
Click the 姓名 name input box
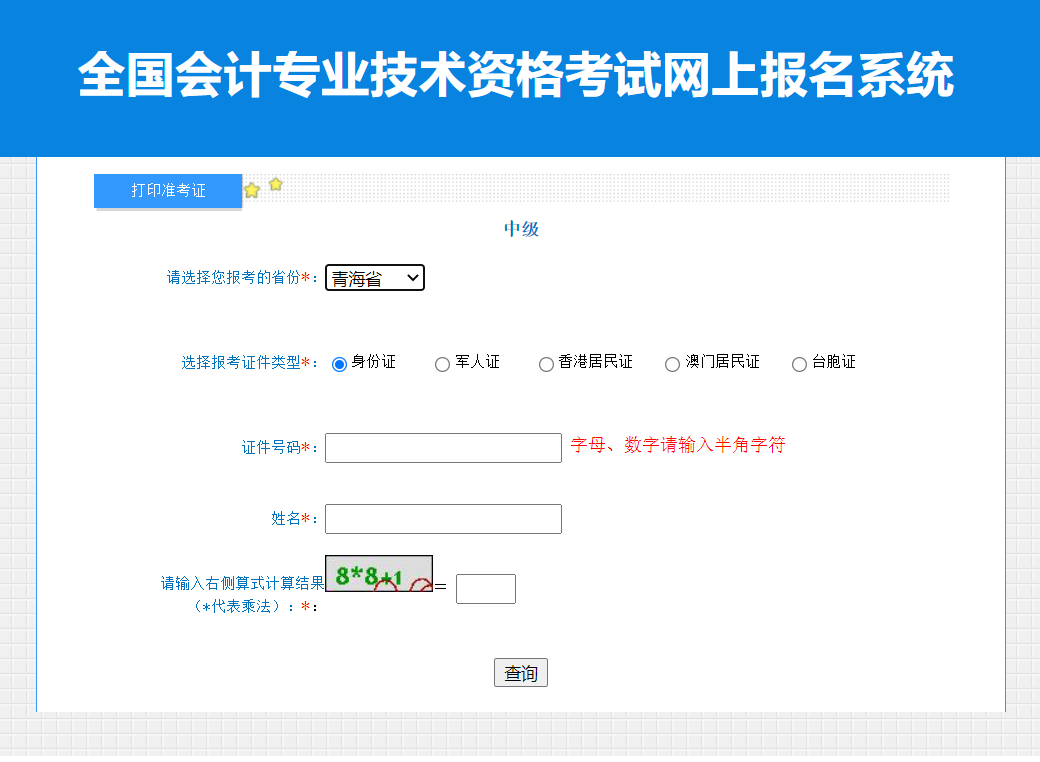pos(442,519)
